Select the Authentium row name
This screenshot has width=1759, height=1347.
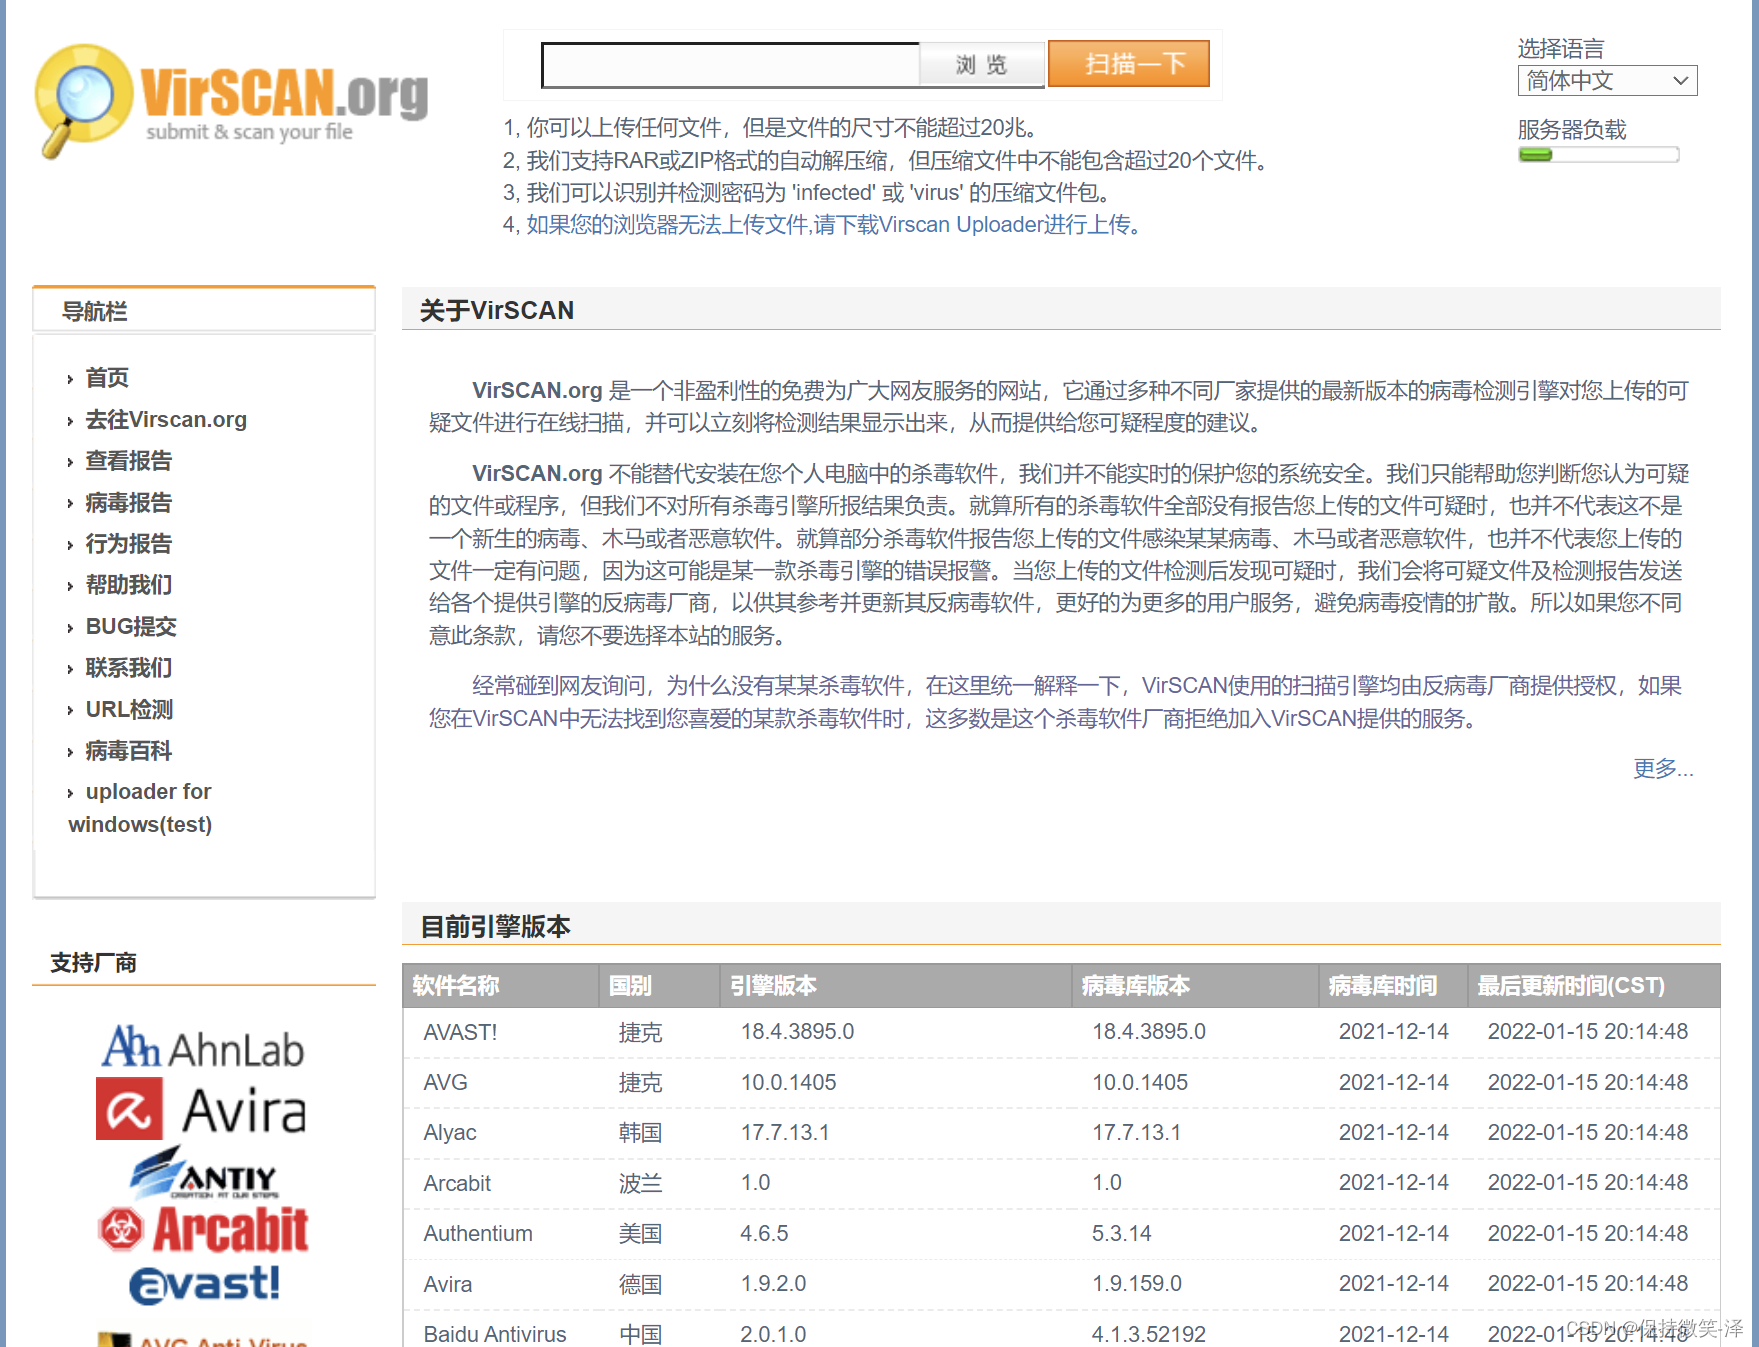pos(478,1234)
